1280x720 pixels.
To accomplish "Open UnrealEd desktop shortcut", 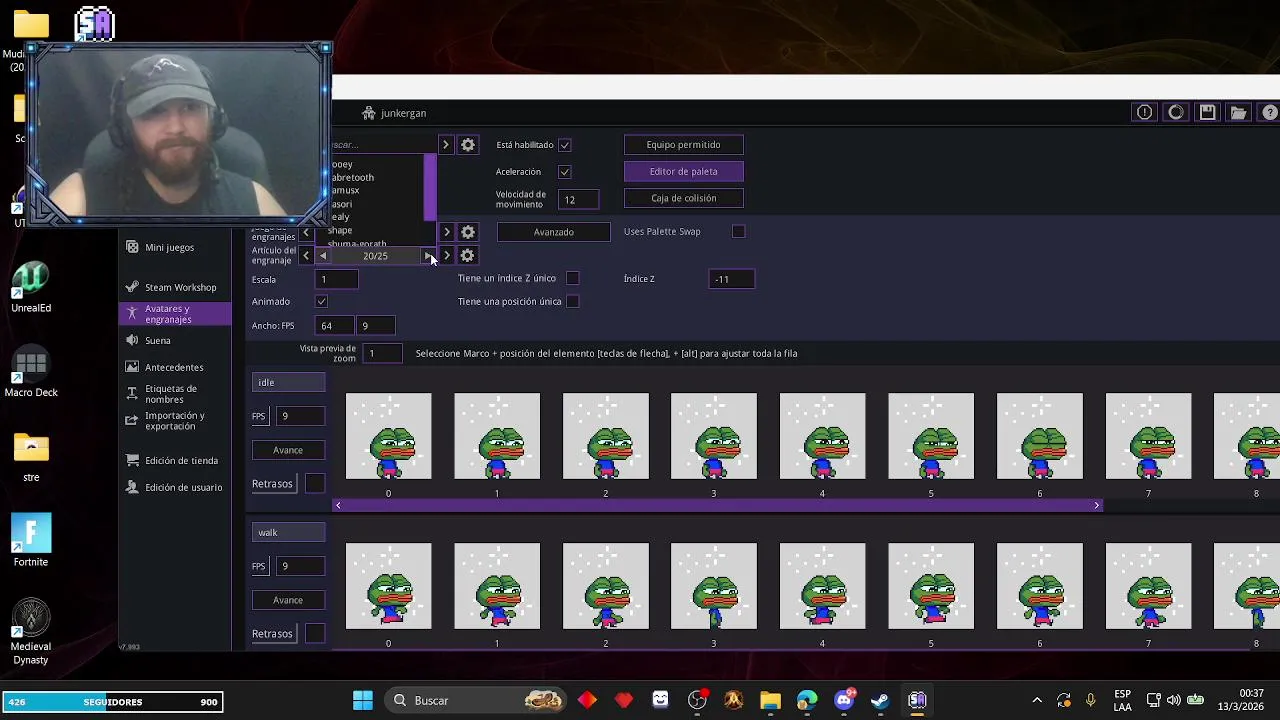I will tap(31, 287).
